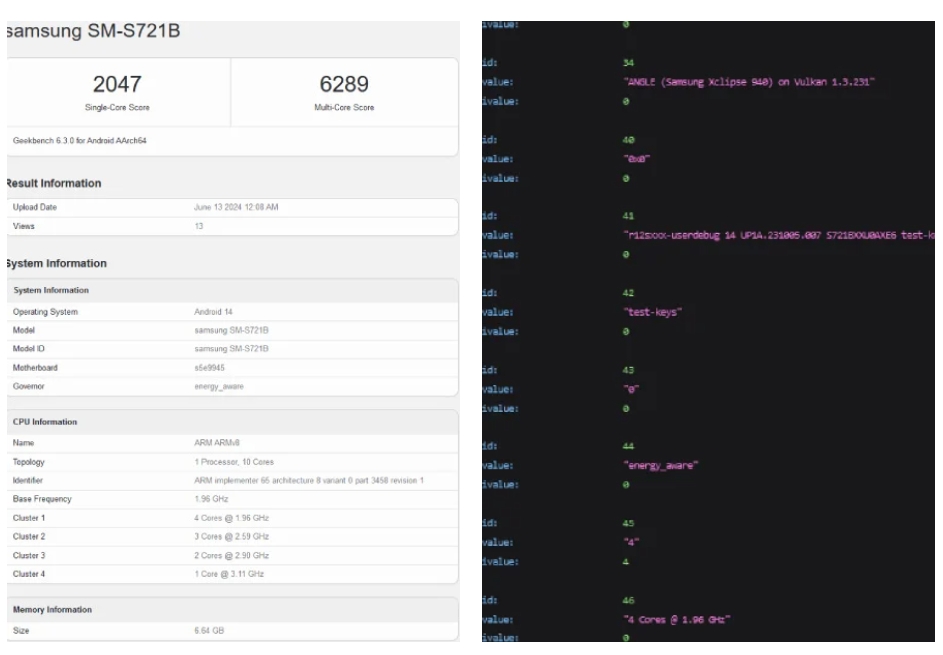The height and width of the screenshot is (655, 943).
Task: Click the "4" string value in terminal
Action: [631, 543]
